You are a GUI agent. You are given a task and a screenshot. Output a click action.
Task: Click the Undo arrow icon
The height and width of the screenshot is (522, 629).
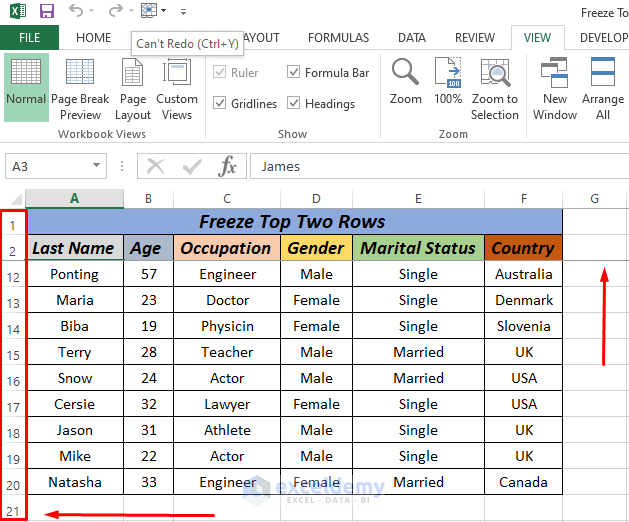click(x=76, y=12)
